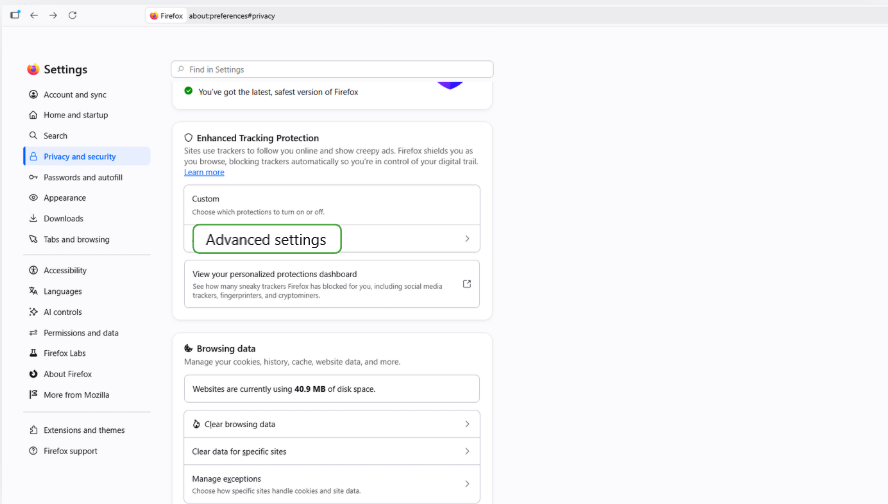The image size is (888, 504).
Task: Click the Extensions and themes puzzle icon
Action: (x=33, y=430)
